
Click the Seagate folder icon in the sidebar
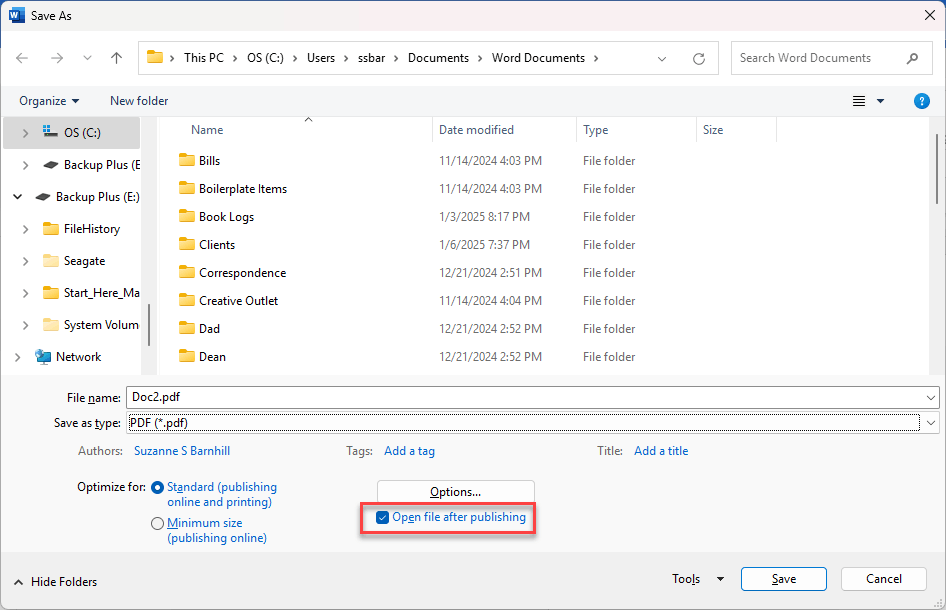51,261
